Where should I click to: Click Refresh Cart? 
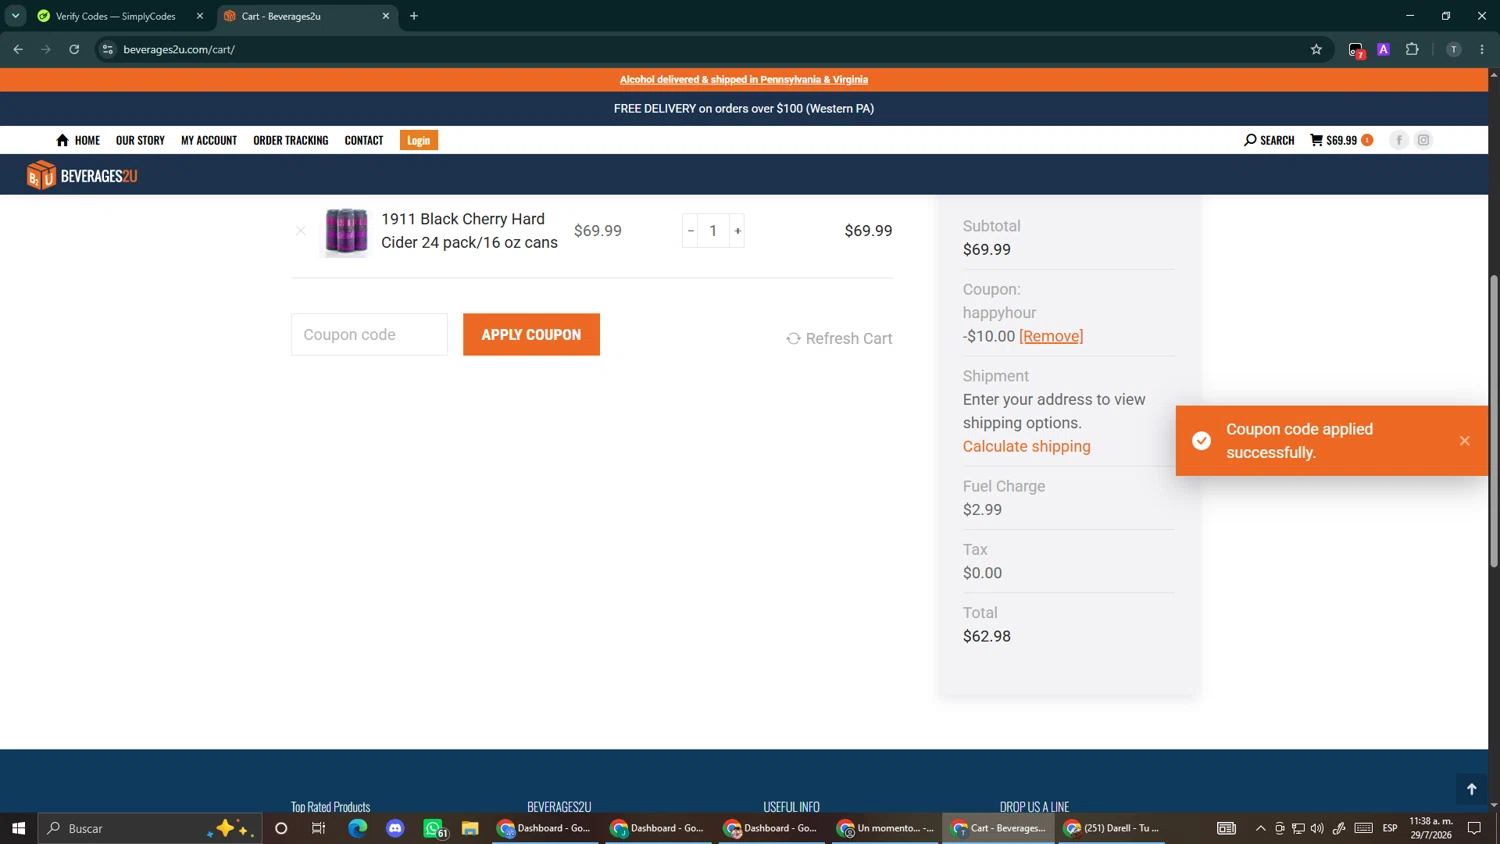839,339
